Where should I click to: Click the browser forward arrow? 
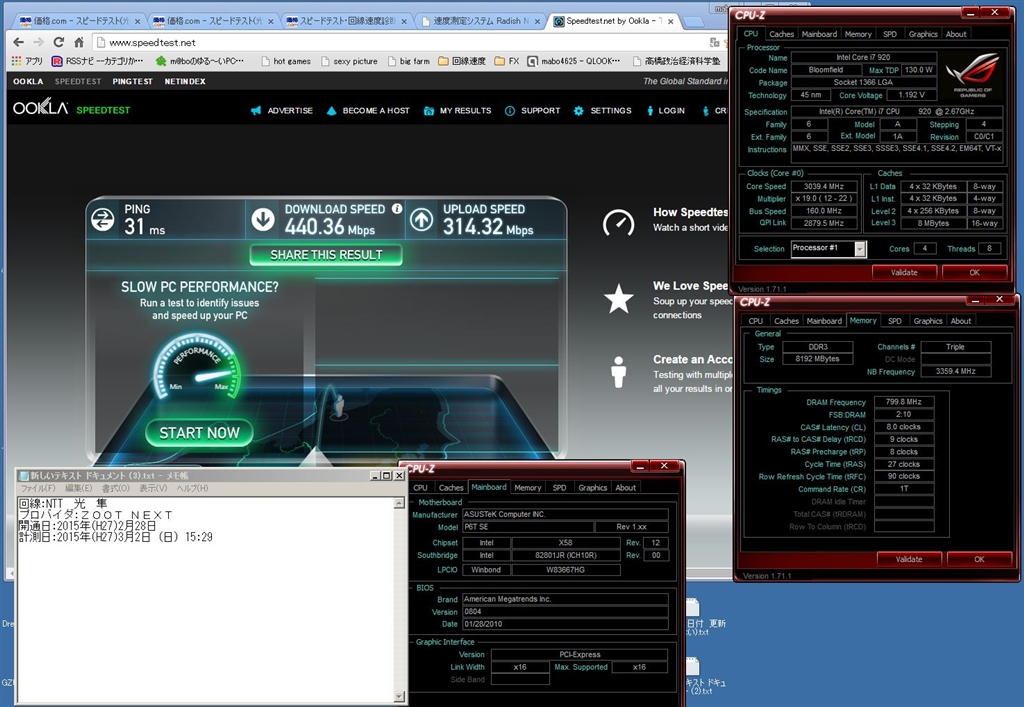click(x=39, y=42)
